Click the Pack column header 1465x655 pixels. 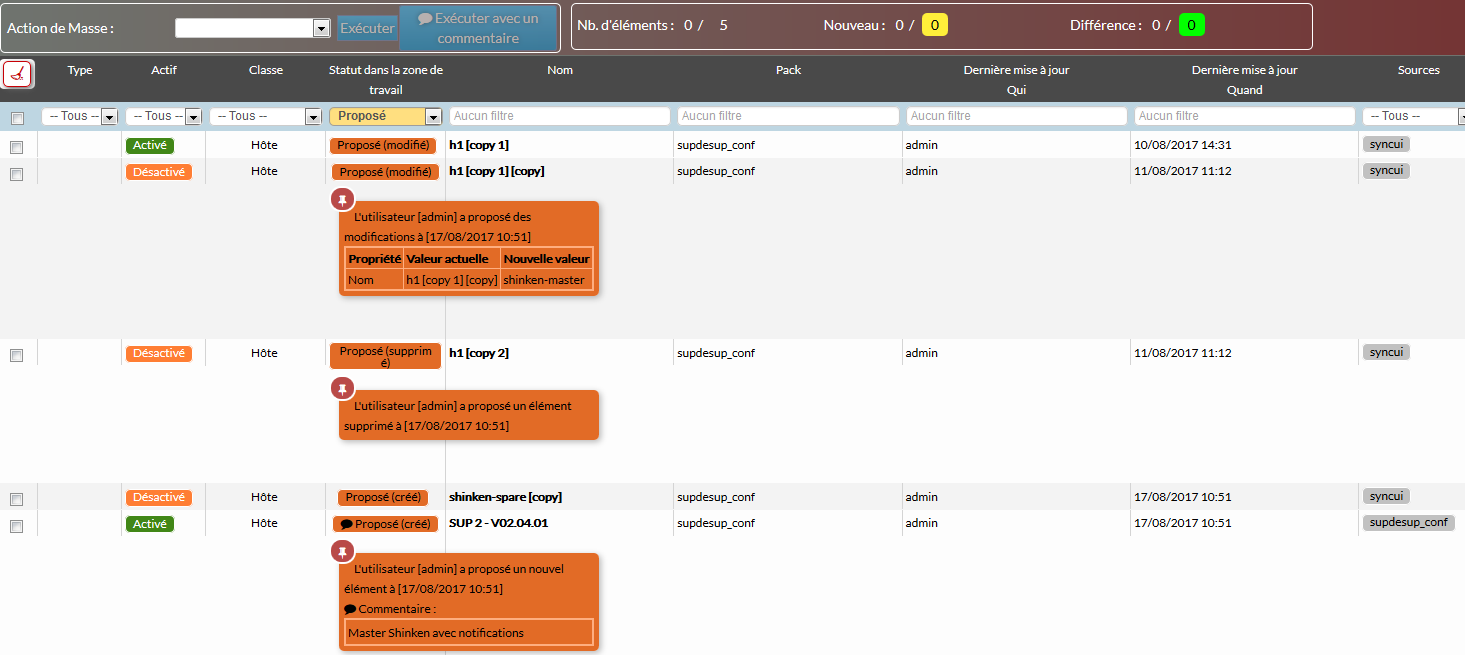[x=788, y=70]
